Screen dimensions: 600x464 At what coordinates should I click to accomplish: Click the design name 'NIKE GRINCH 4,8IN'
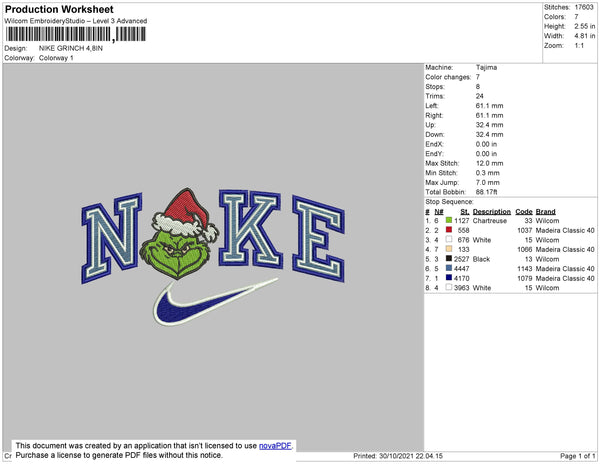pyautogui.click(x=71, y=48)
